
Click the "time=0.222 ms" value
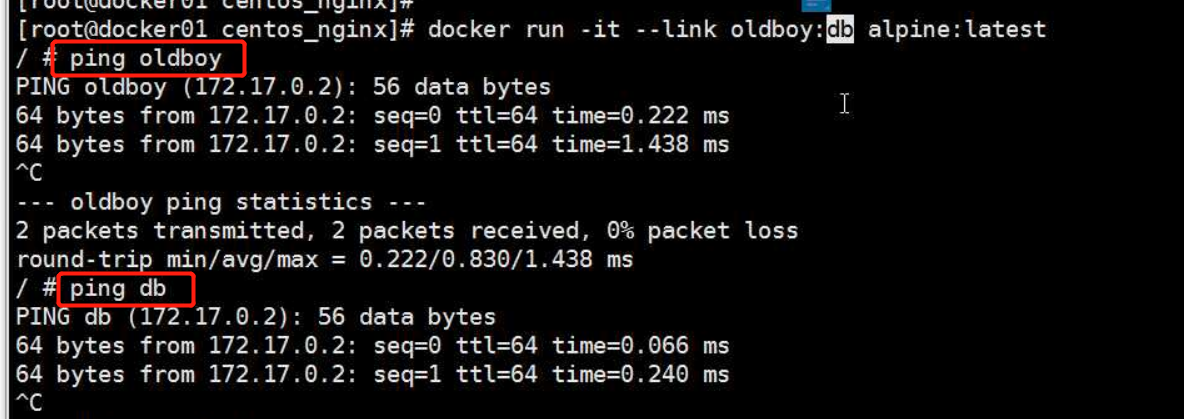[641, 116]
